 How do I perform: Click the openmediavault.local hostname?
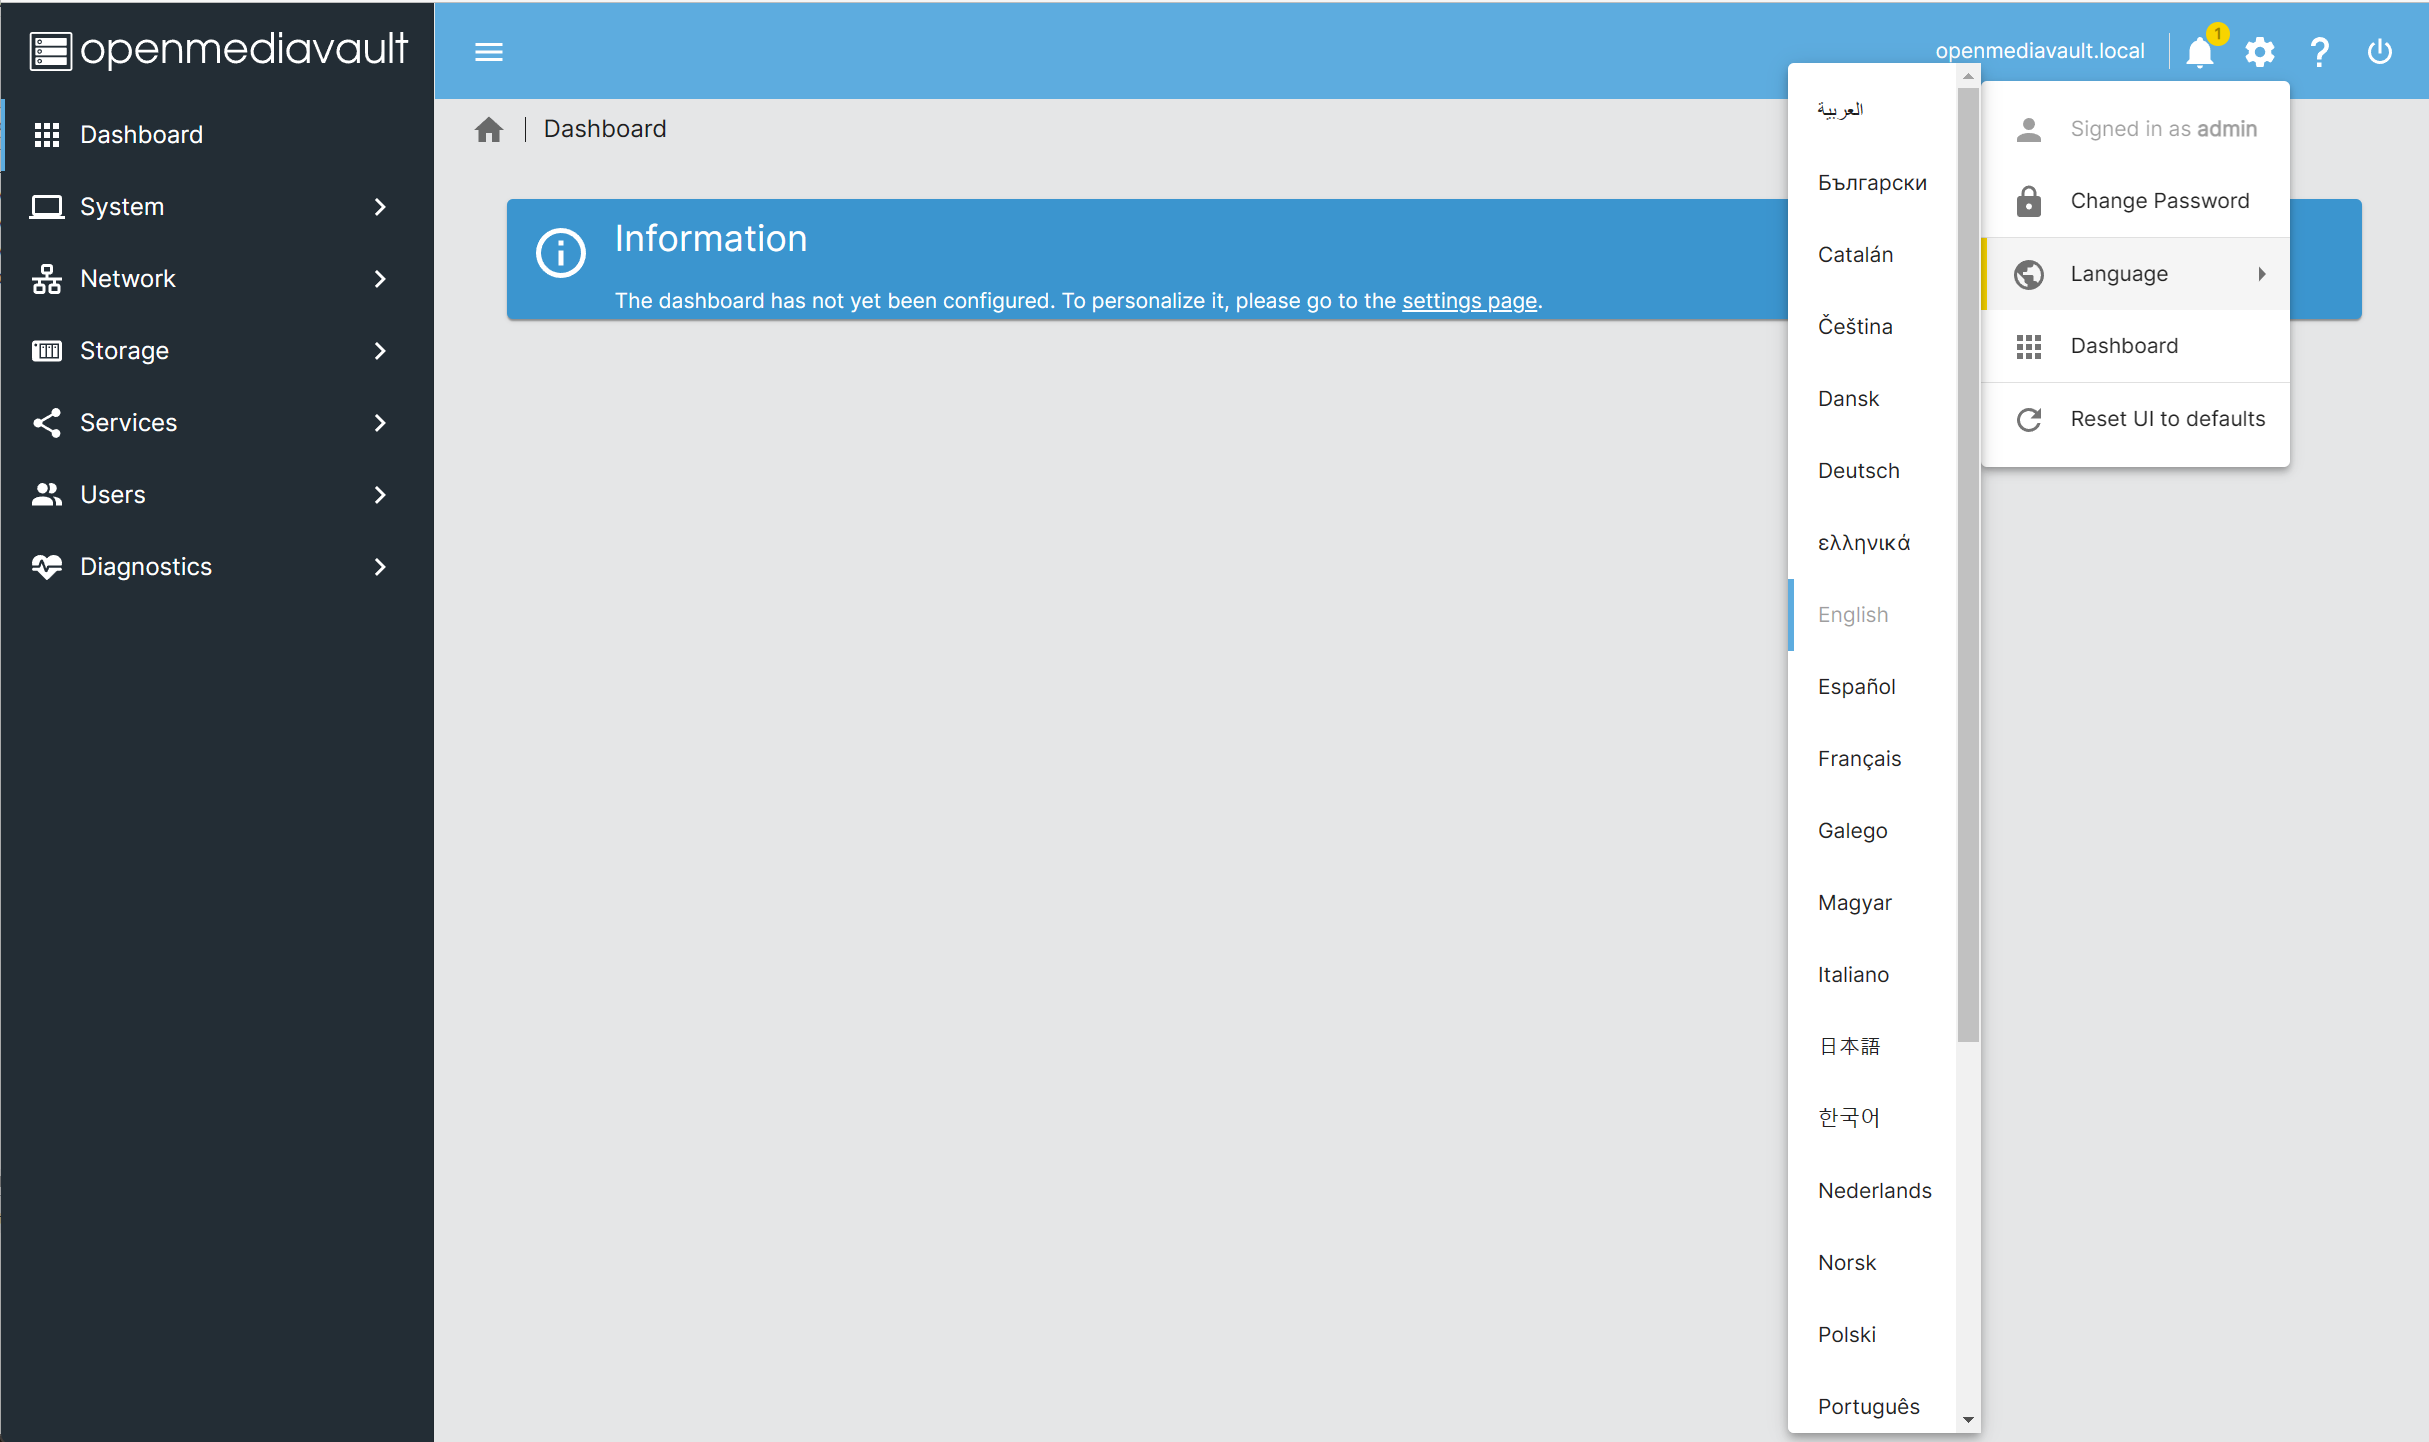[x=2040, y=51]
